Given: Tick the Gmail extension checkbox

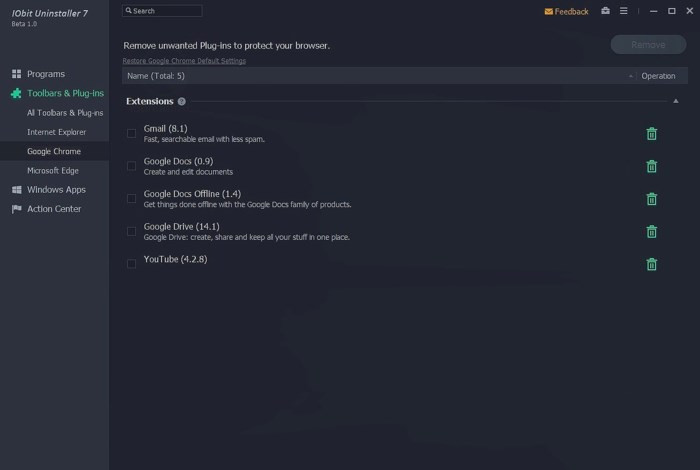Looking at the screenshot, I should point(131,134).
